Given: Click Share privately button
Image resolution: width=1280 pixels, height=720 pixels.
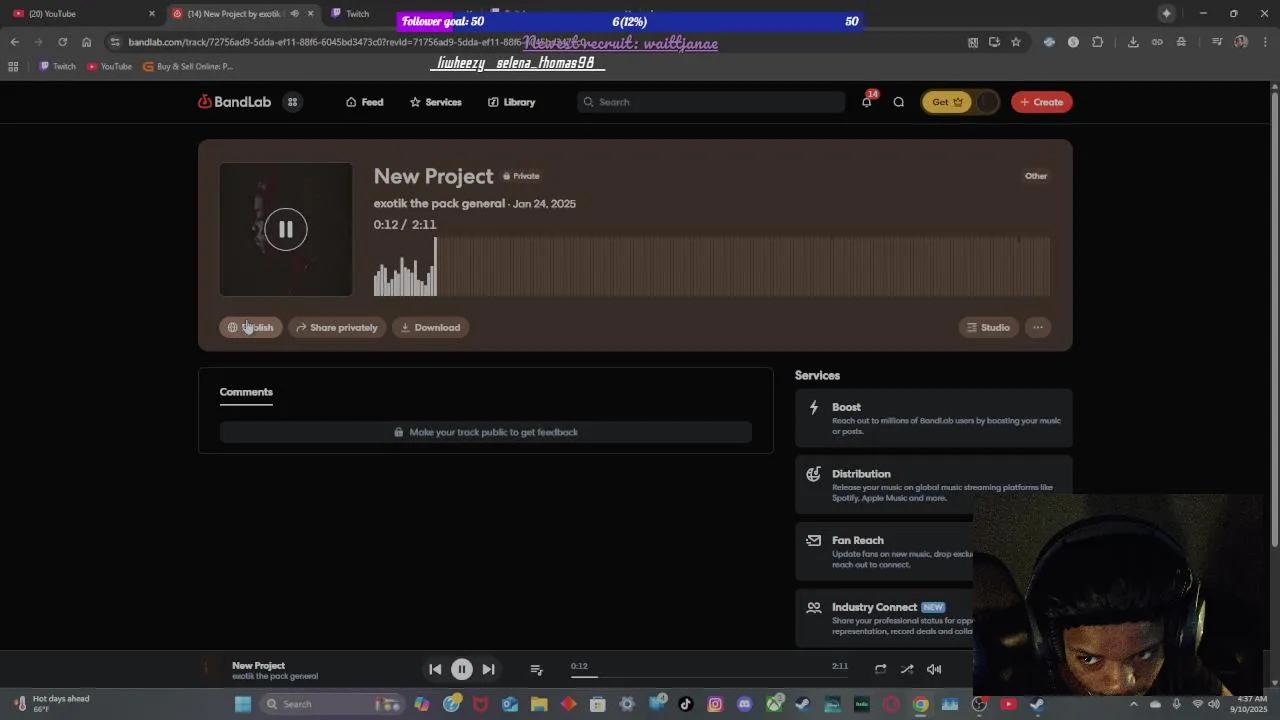Looking at the screenshot, I should click(336, 327).
